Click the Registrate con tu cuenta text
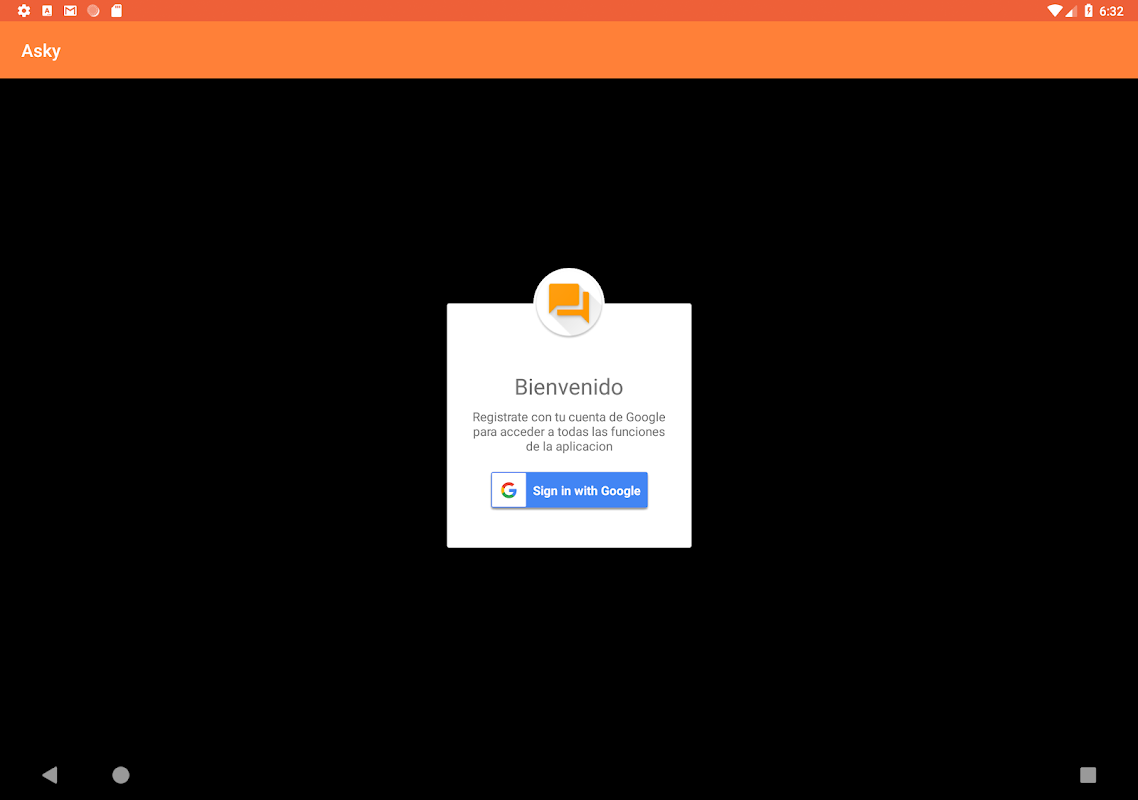The image size is (1138, 800). 569,432
